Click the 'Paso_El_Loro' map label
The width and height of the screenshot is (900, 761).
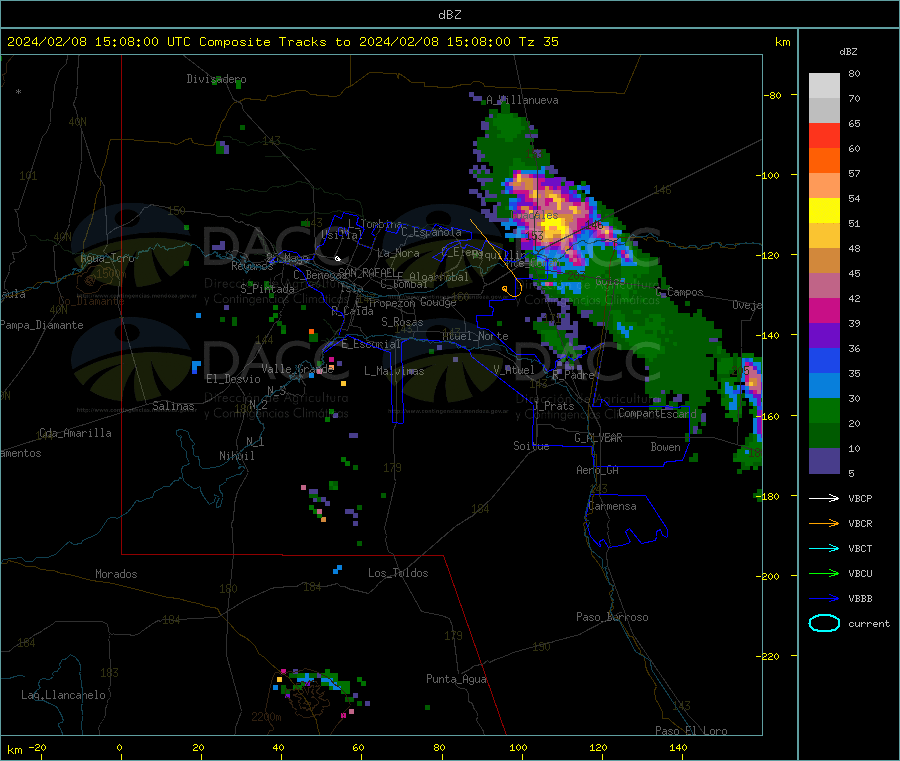pos(691,731)
